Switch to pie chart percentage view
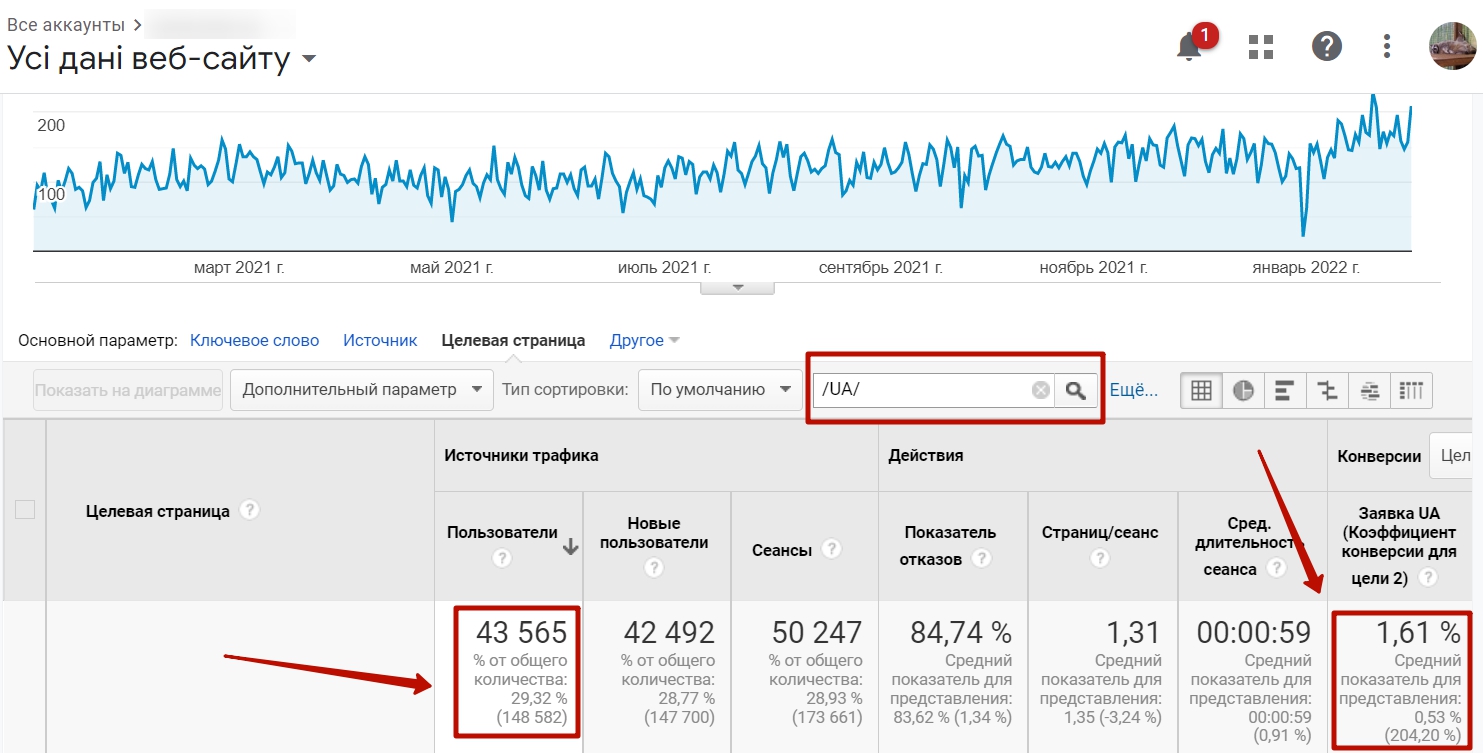Image resolution: width=1483 pixels, height=753 pixels. 1243,390
